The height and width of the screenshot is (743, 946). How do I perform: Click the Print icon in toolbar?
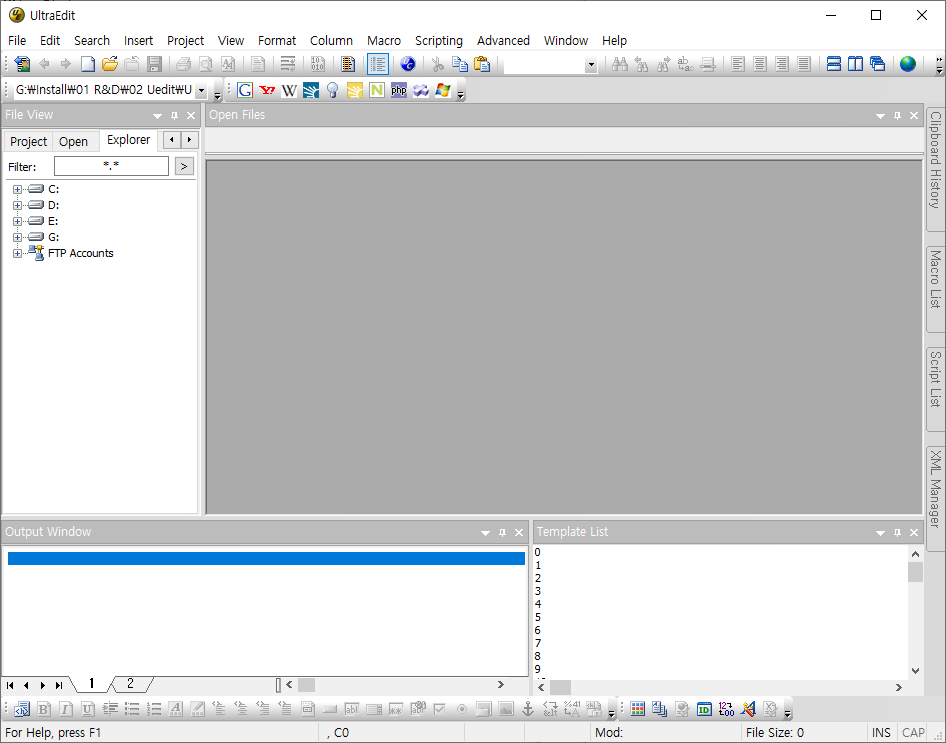click(183, 64)
